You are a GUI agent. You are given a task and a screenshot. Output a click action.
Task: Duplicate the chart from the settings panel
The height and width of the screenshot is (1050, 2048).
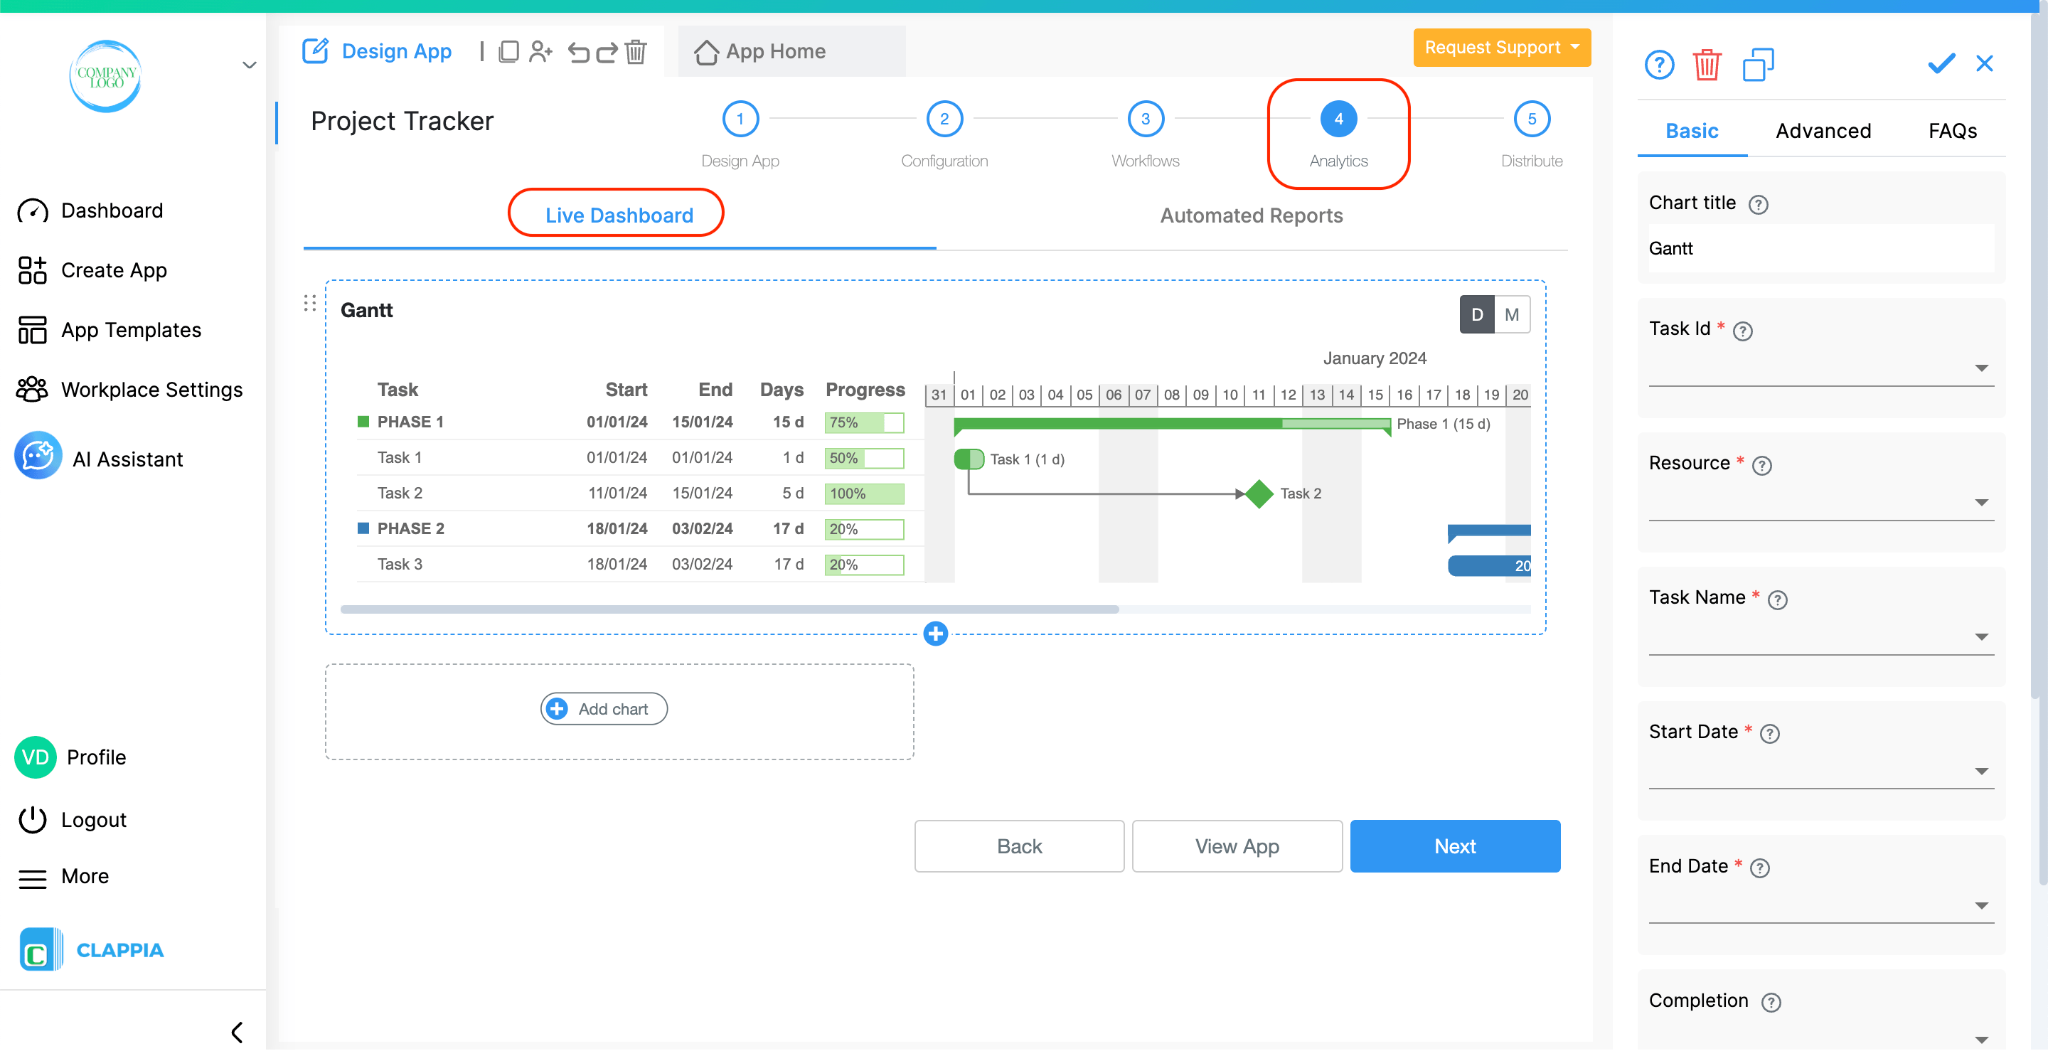[1758, 65]
